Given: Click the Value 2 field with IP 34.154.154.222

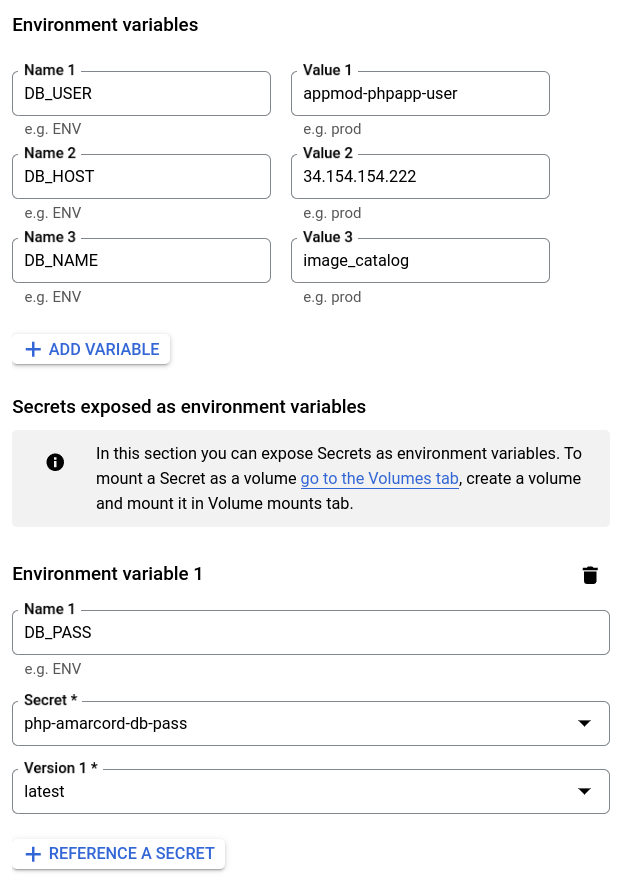Looking at the screenshot, I should tap(420, 177).
